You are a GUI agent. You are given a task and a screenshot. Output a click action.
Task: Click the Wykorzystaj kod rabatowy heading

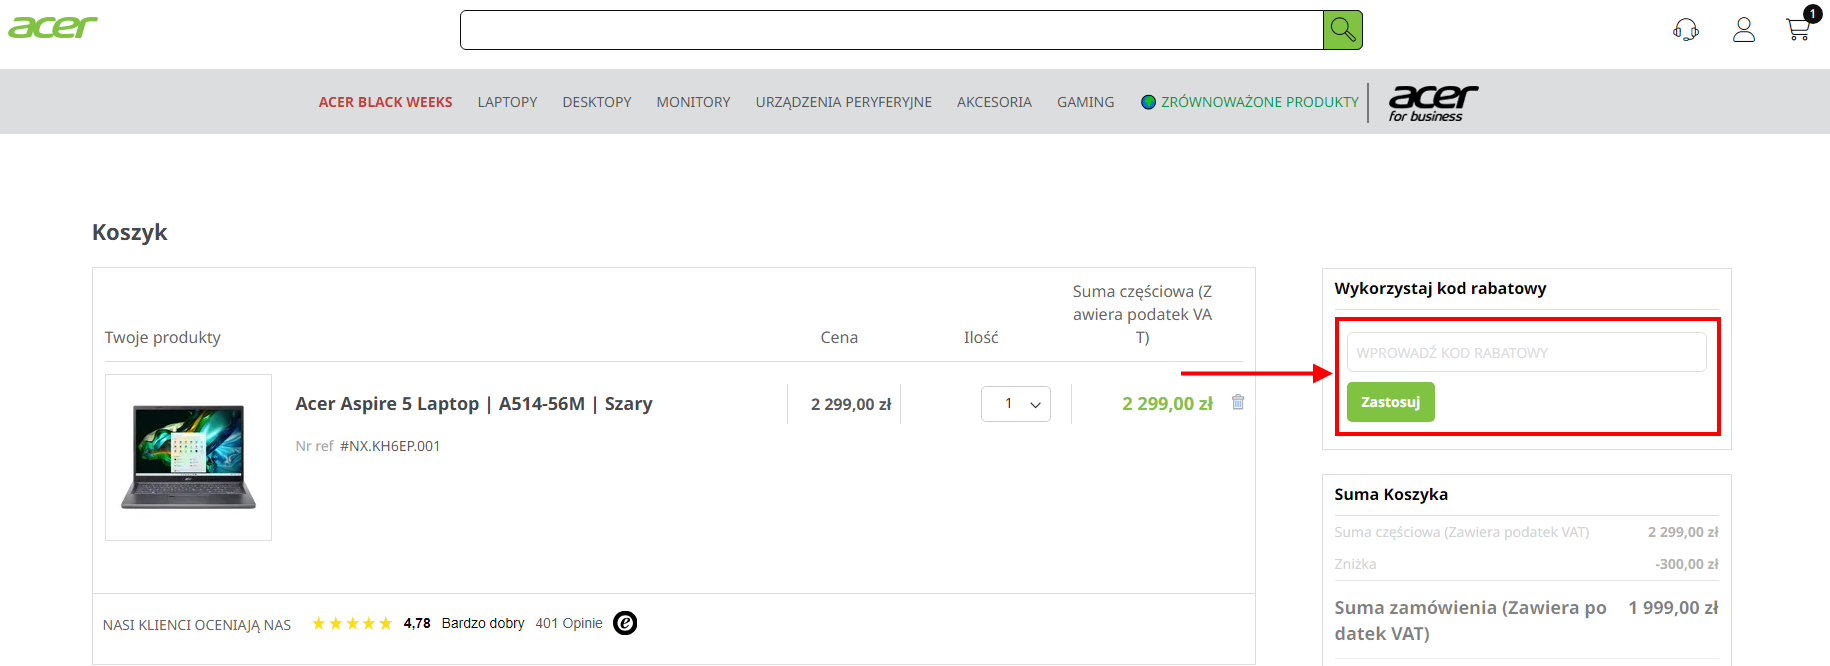[x=1440, y=288]
